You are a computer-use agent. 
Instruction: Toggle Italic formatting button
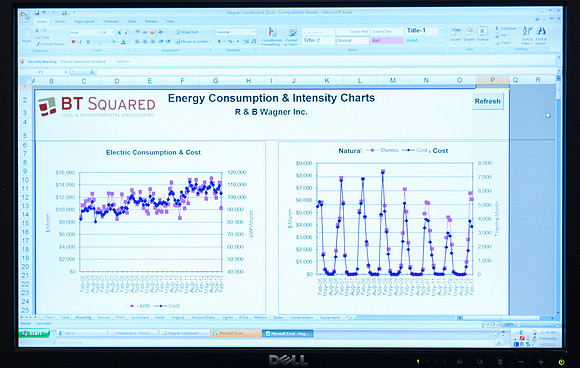tap(81, 42)
